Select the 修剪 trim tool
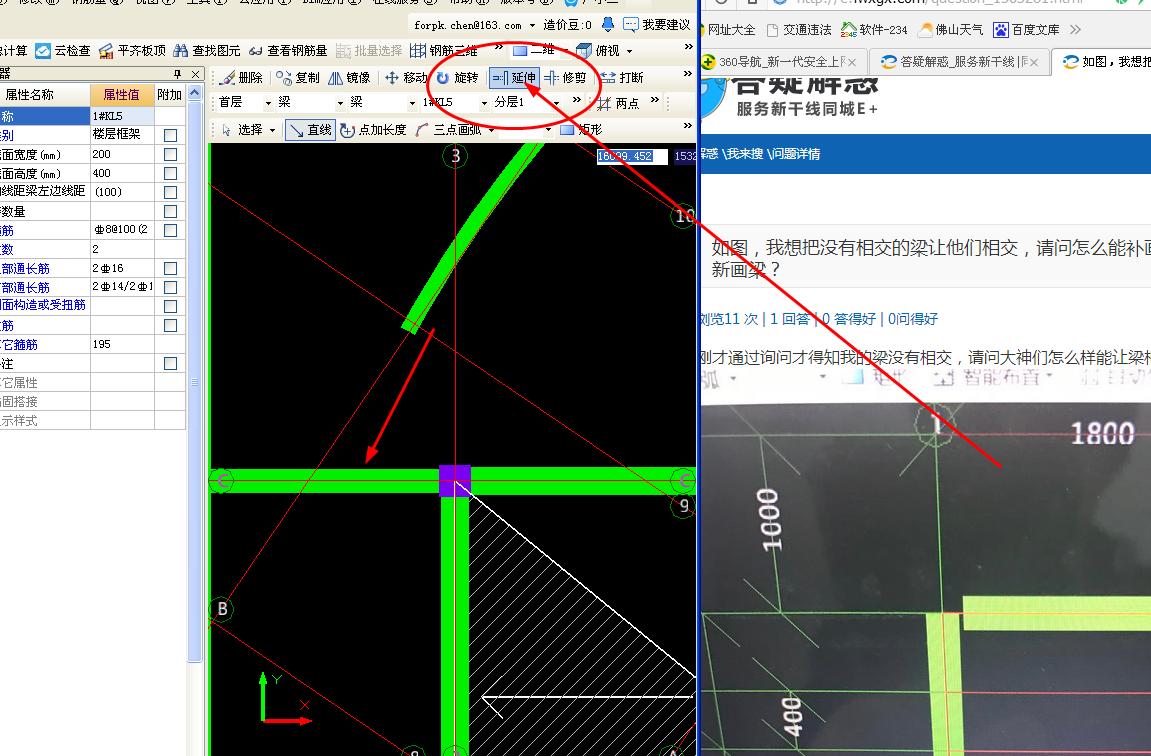This screenshot has width=1151, height=756. coord(565,78)
